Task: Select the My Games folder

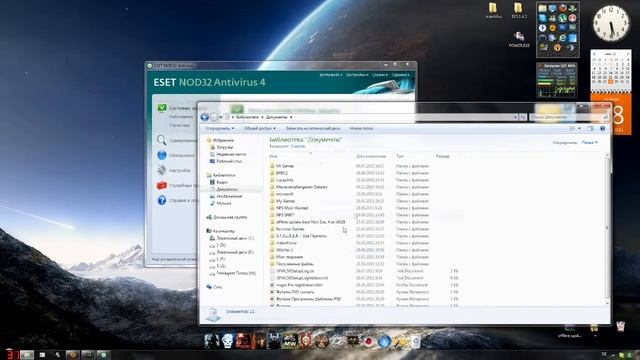Action: click(x=285, y=201)
